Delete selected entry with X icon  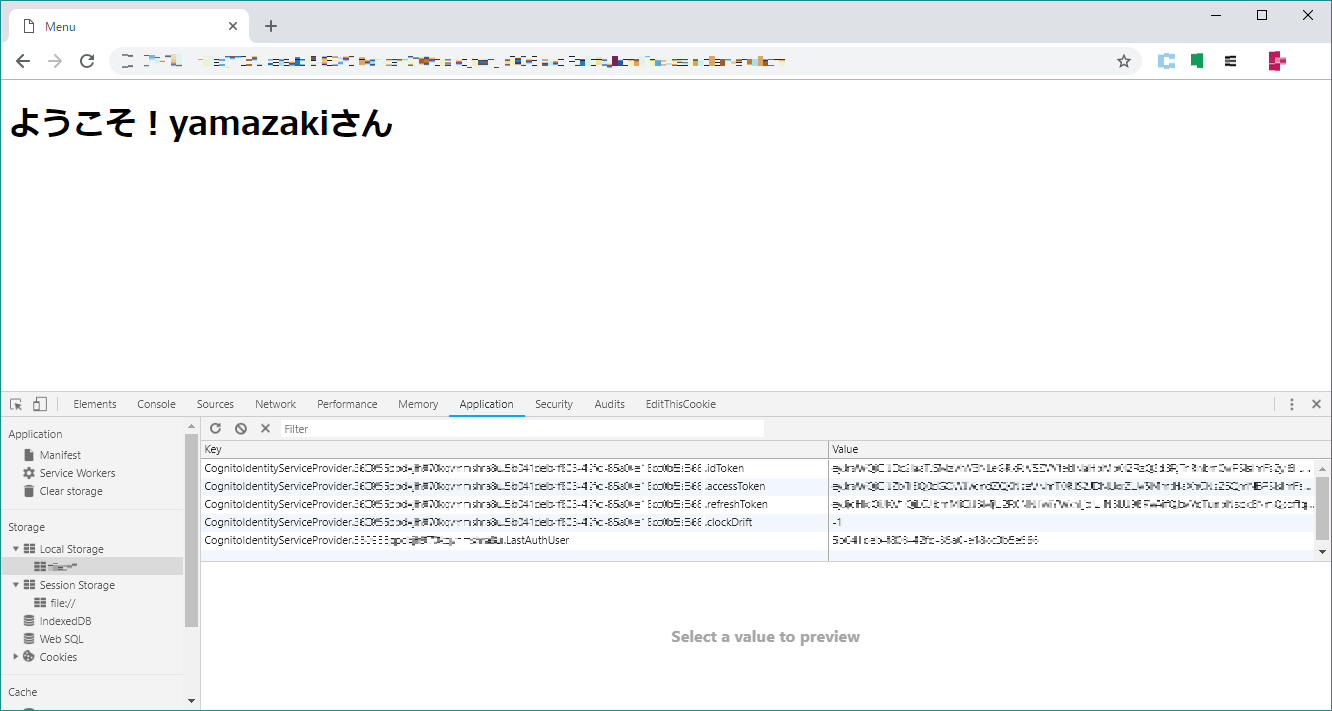pos(265,428)
